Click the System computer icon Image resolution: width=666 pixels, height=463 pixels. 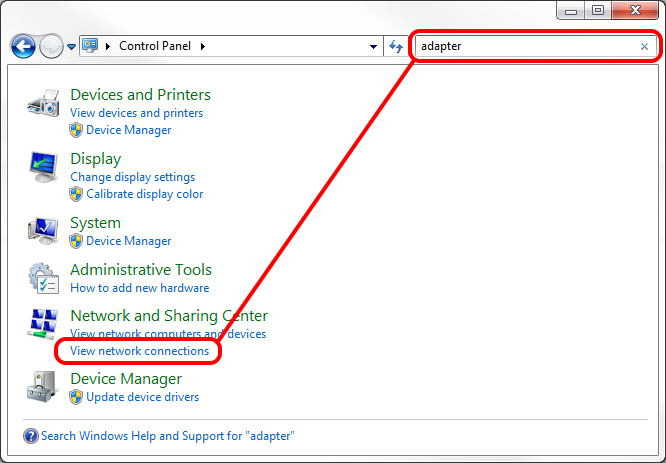click(43, 231)
